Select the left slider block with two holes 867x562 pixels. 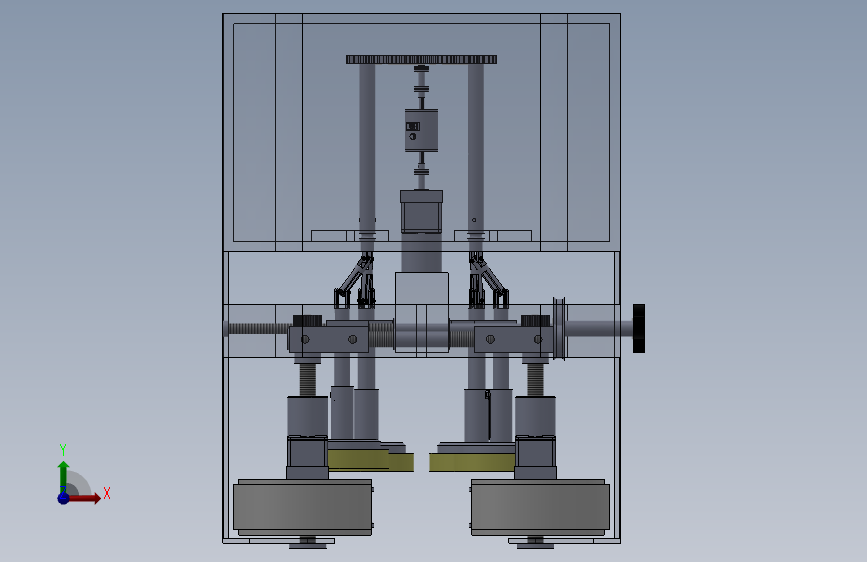point(328,339)
